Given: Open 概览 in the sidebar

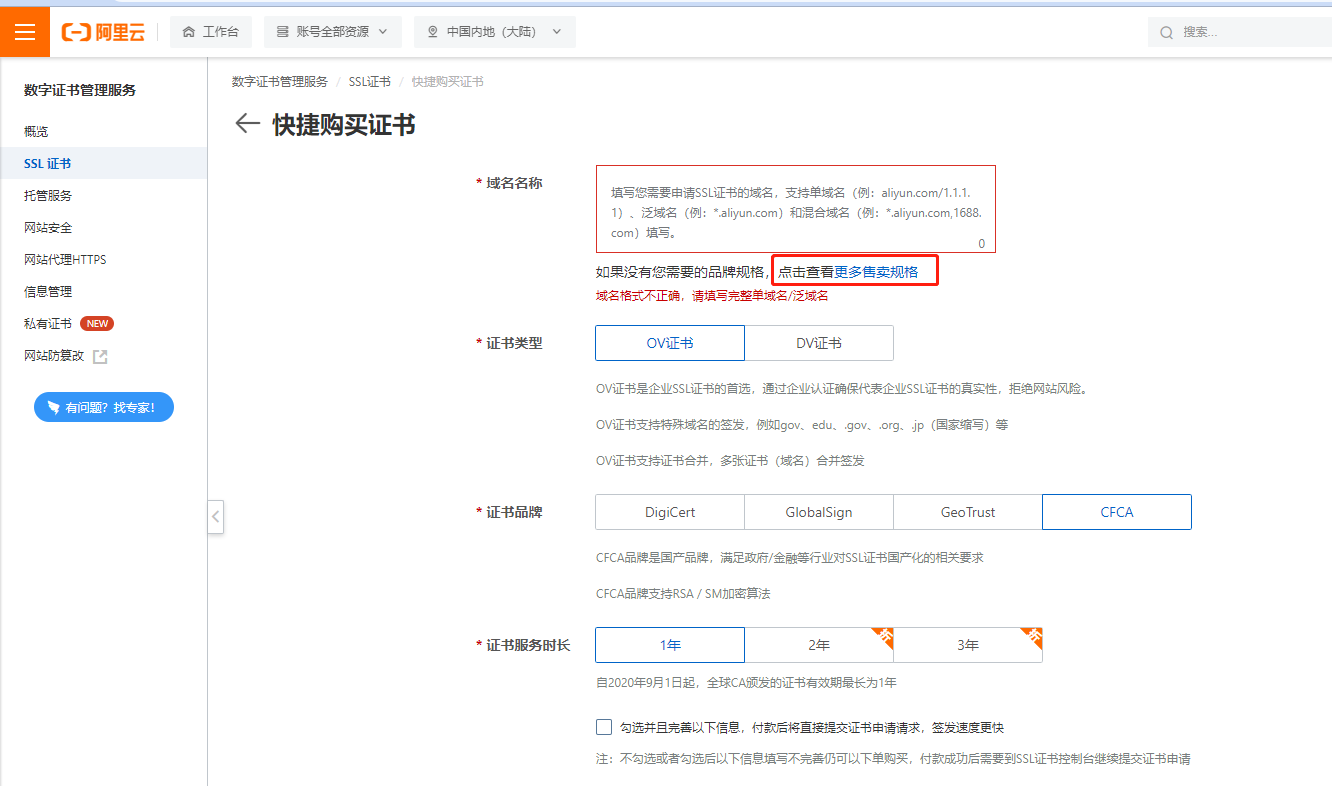Looking at the screenshot, I should (x=36, y=131).
